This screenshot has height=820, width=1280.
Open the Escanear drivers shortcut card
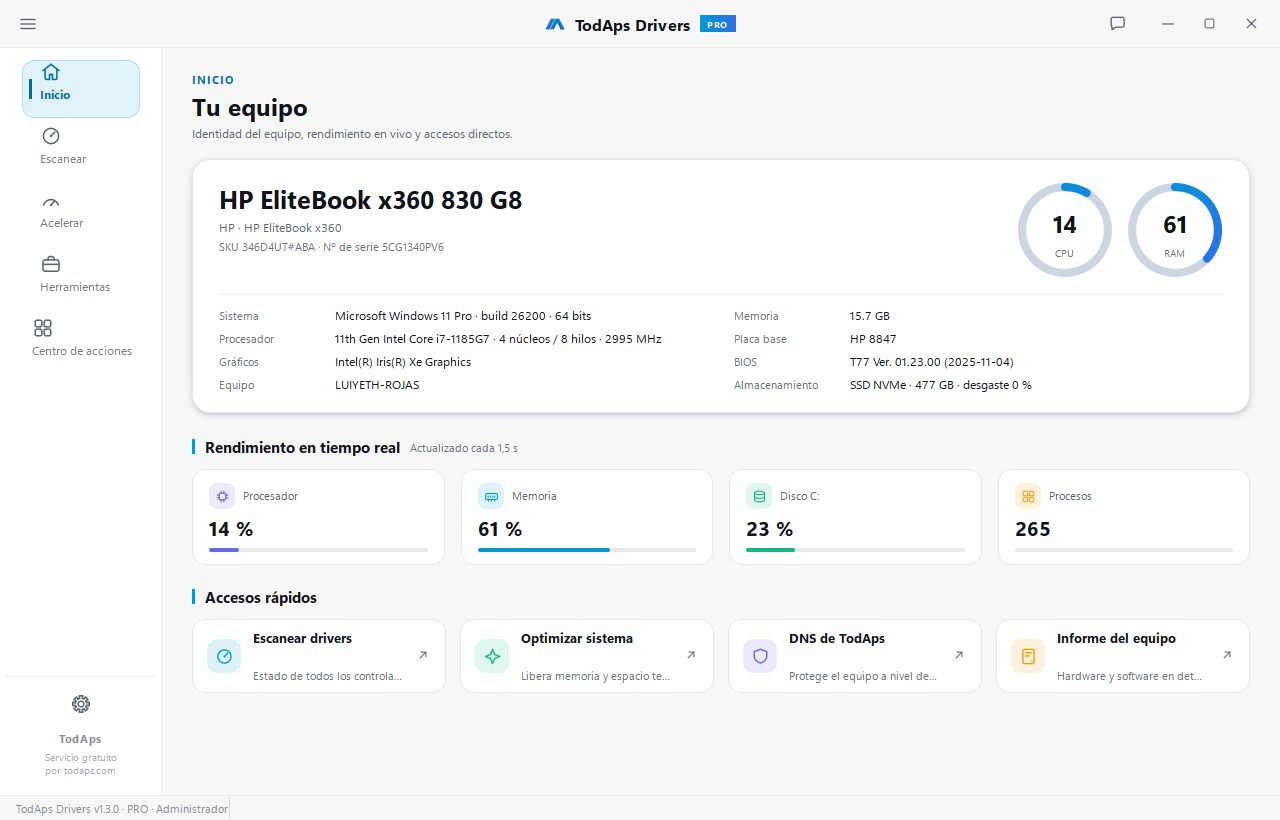[x=319, y=656]
